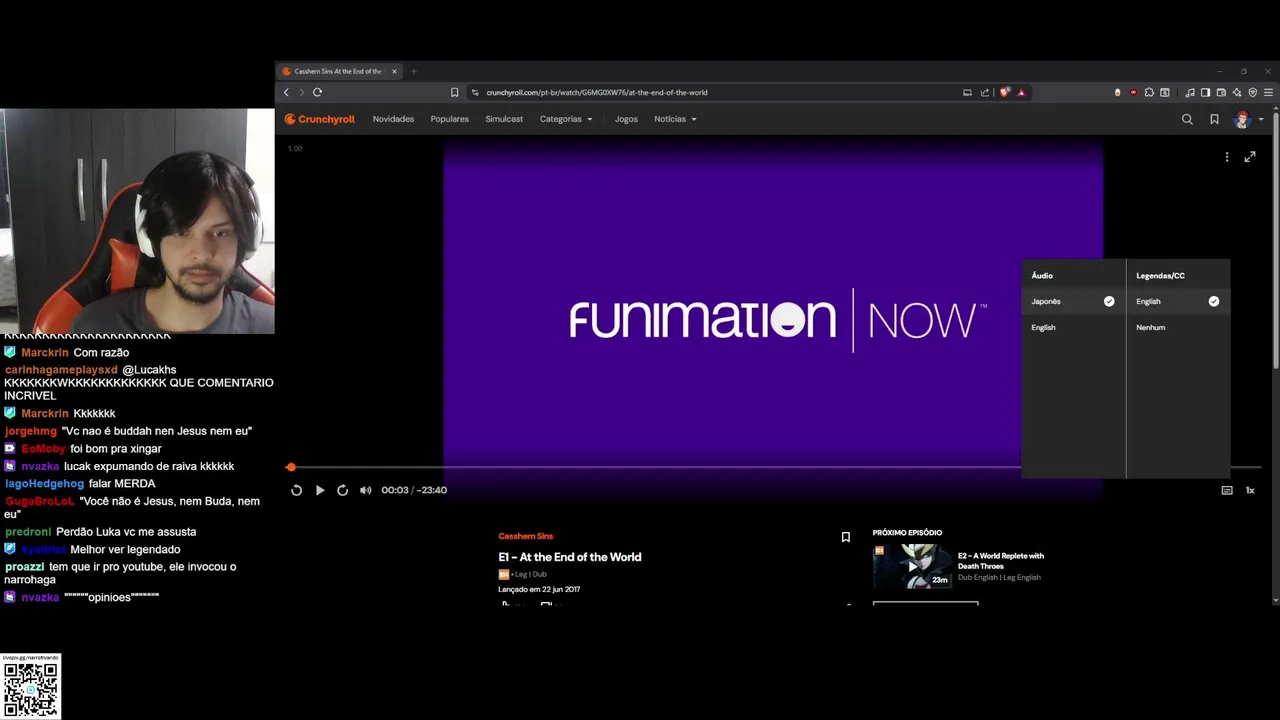Go to the Simulcast page

[x=504, y=119]
